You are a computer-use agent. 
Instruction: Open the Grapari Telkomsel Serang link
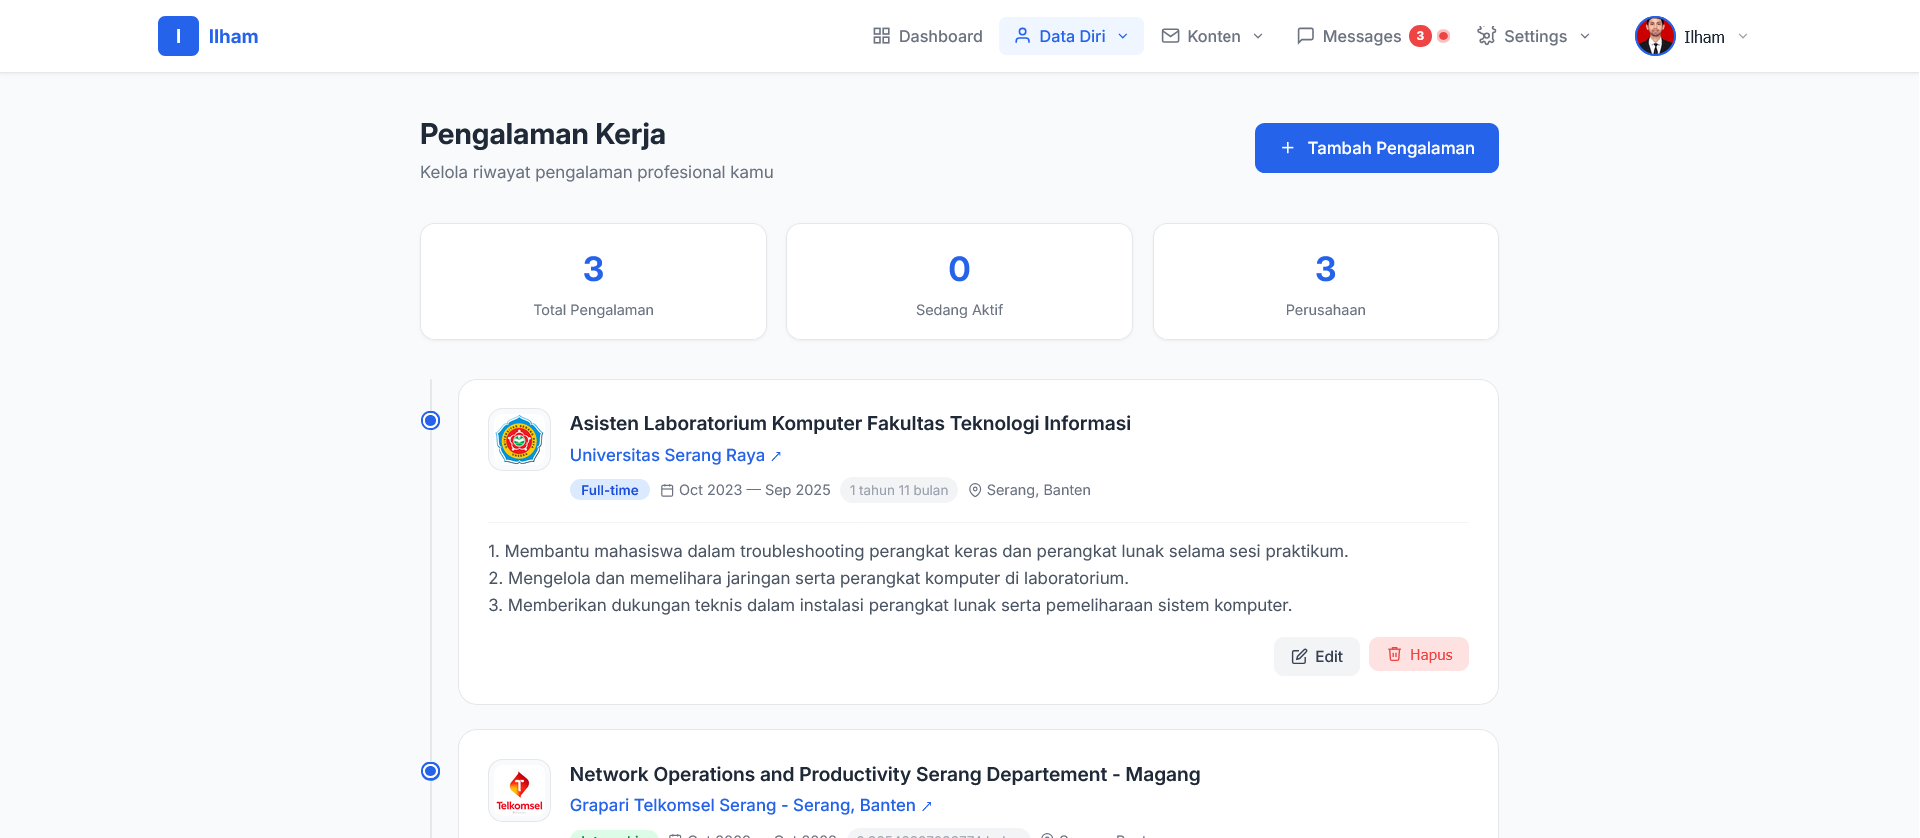tap(743, 805)
